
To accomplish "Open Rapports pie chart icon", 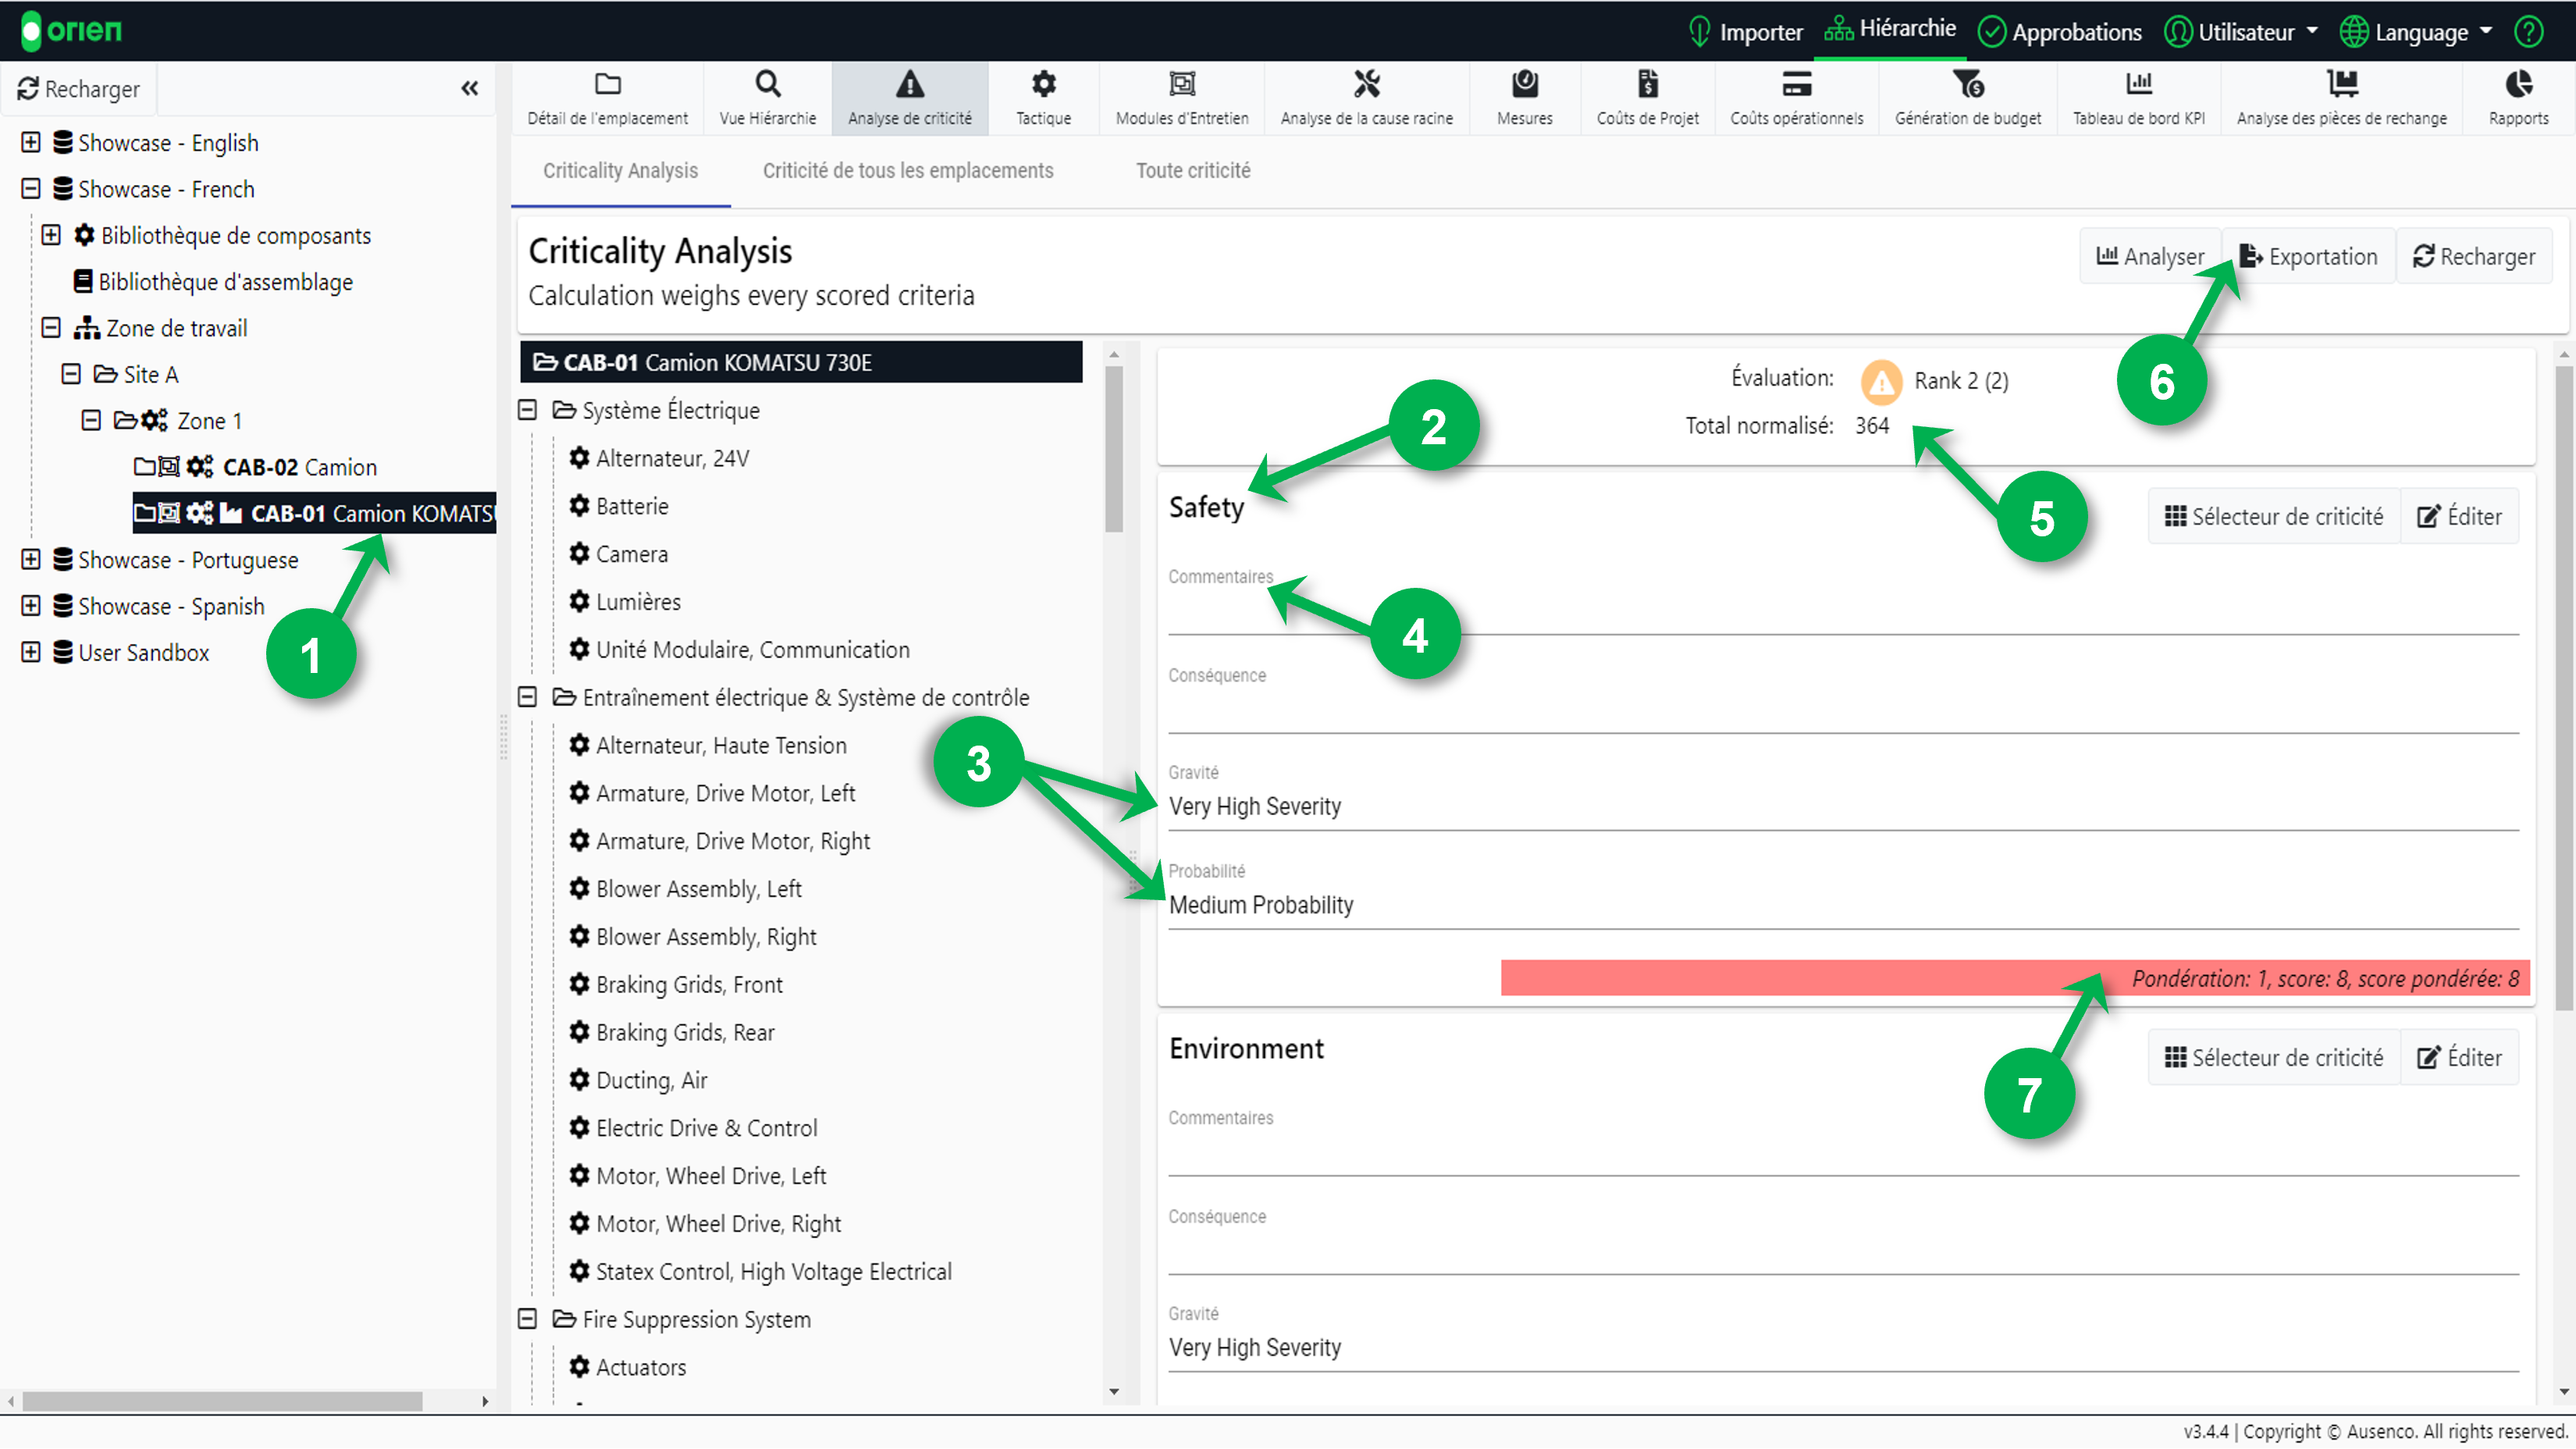I will (x=2518, y=84).
